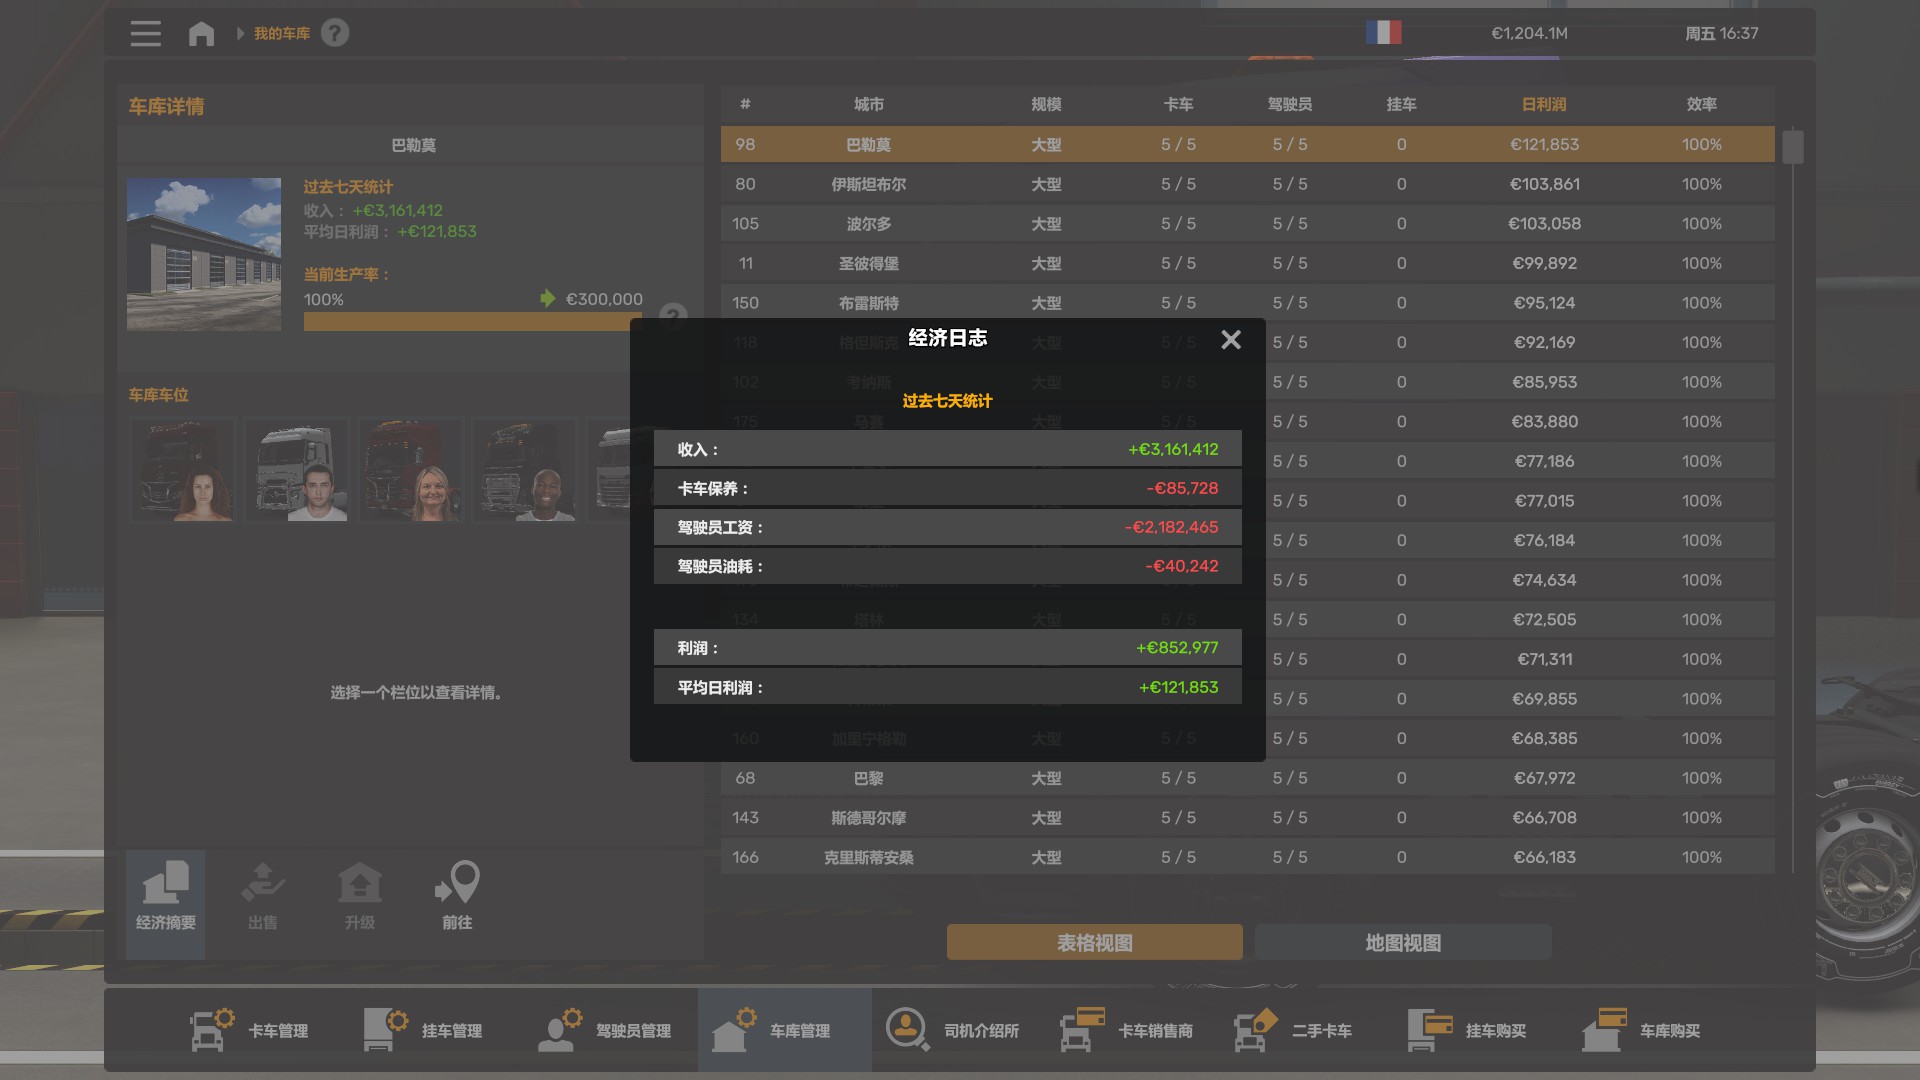Click the Go To (前往) garage icon
This screenshot has width=1920, height=1080.
pyautogui.click(x=457, y=896)
